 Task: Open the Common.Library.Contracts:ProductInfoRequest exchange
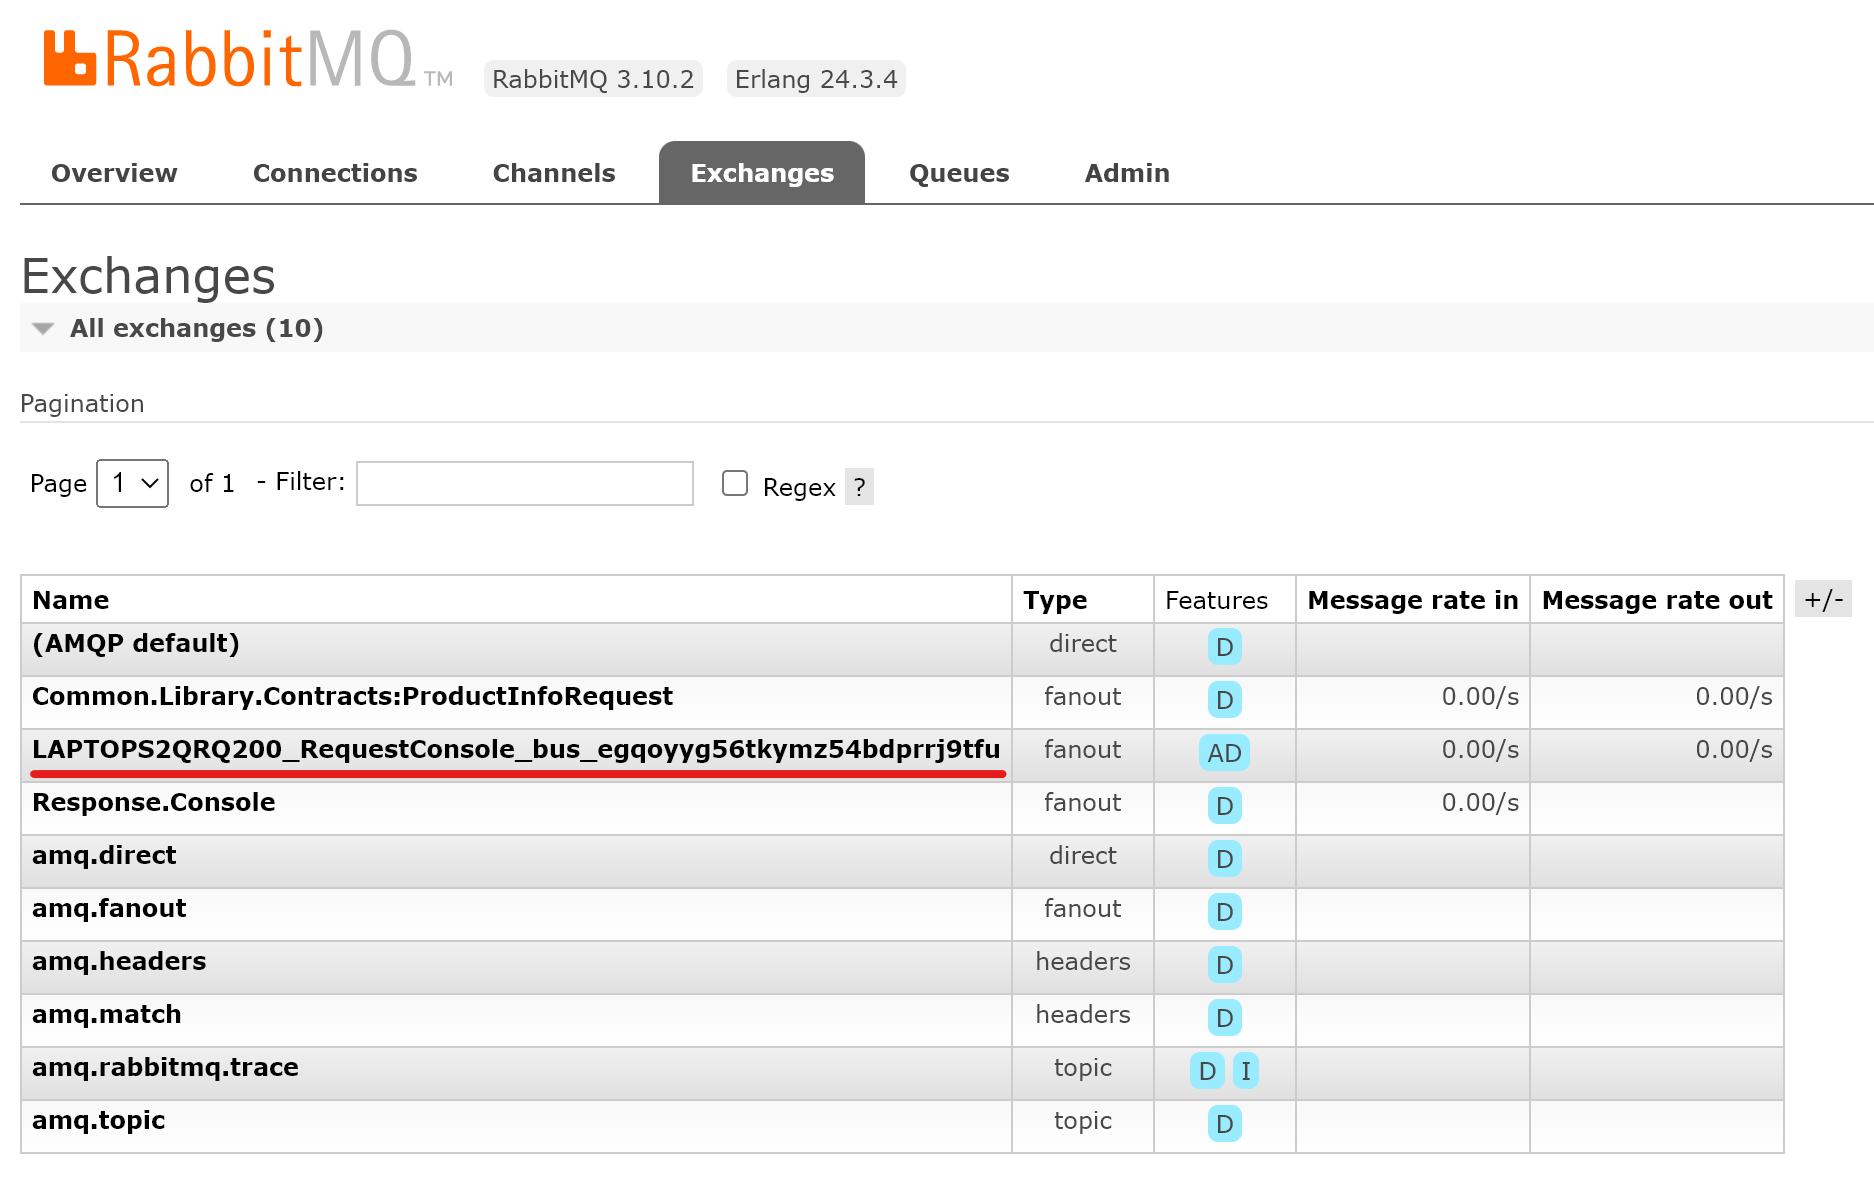coord(351,696)
